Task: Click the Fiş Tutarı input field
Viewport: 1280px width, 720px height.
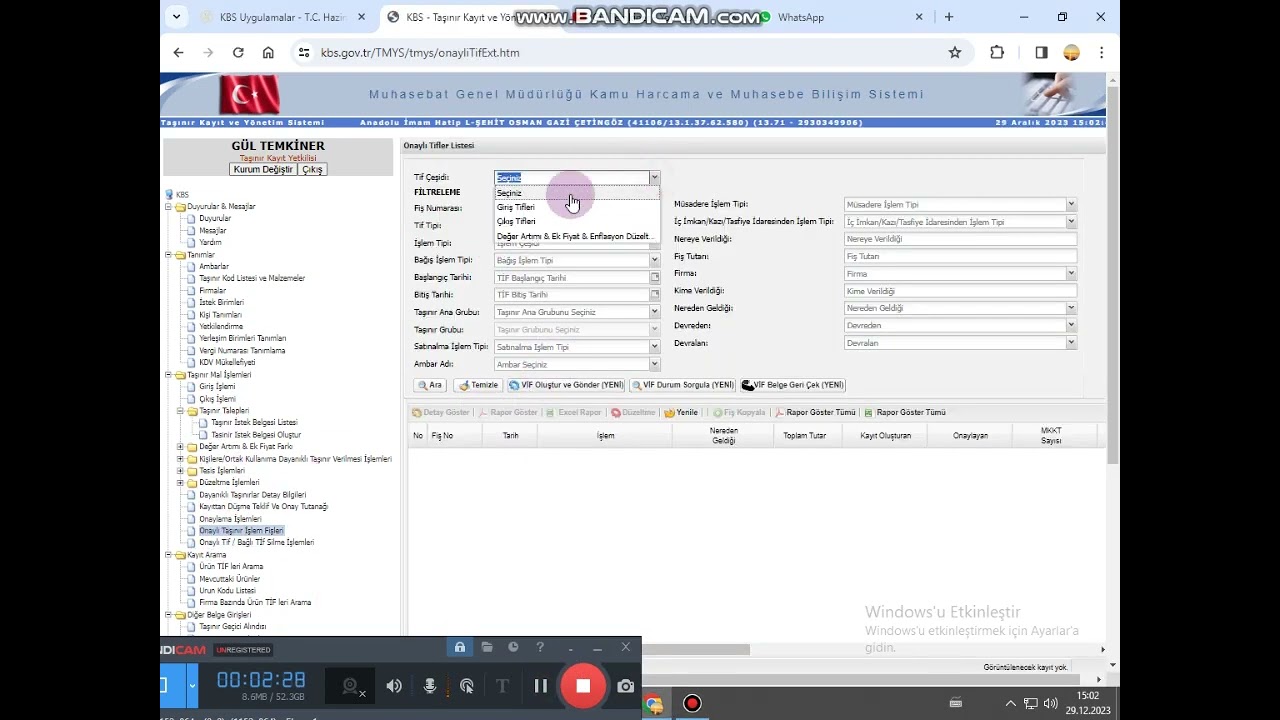Action: click(960, 256)
